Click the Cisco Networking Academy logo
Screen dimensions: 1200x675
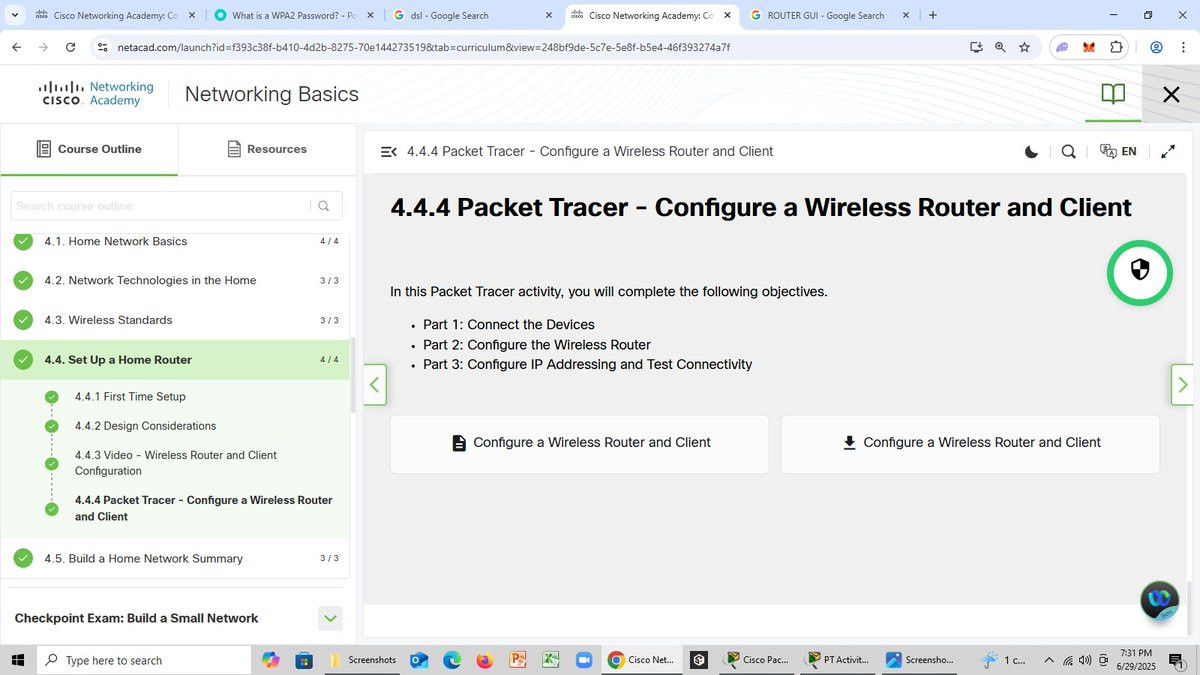coord(96,94)
